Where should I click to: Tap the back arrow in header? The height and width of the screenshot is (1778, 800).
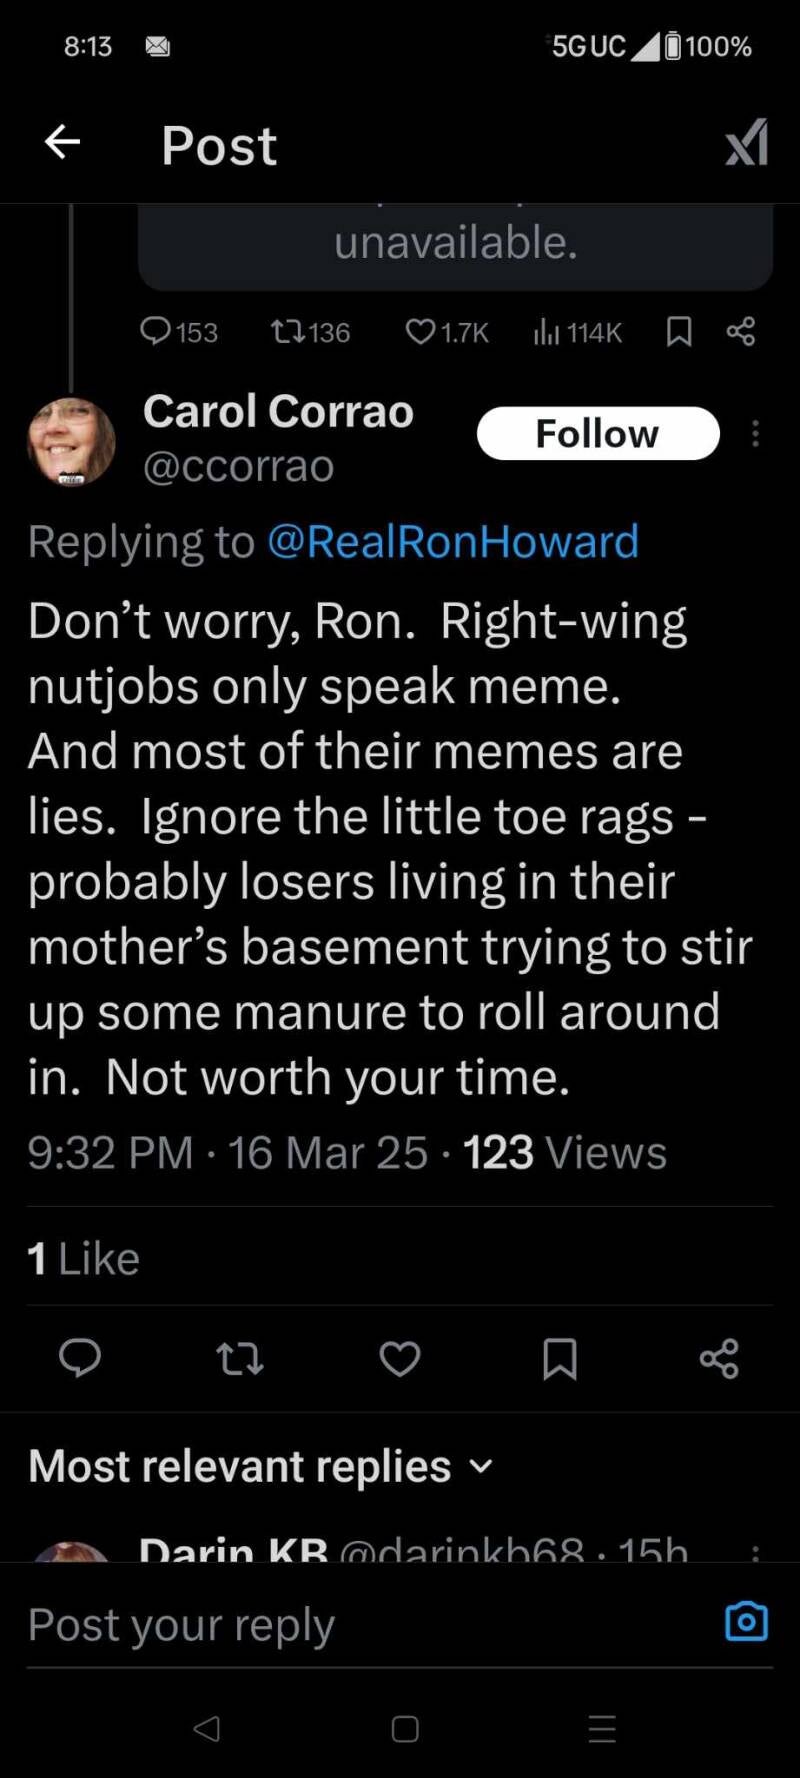pyautogui.click(x=62, y=143)
